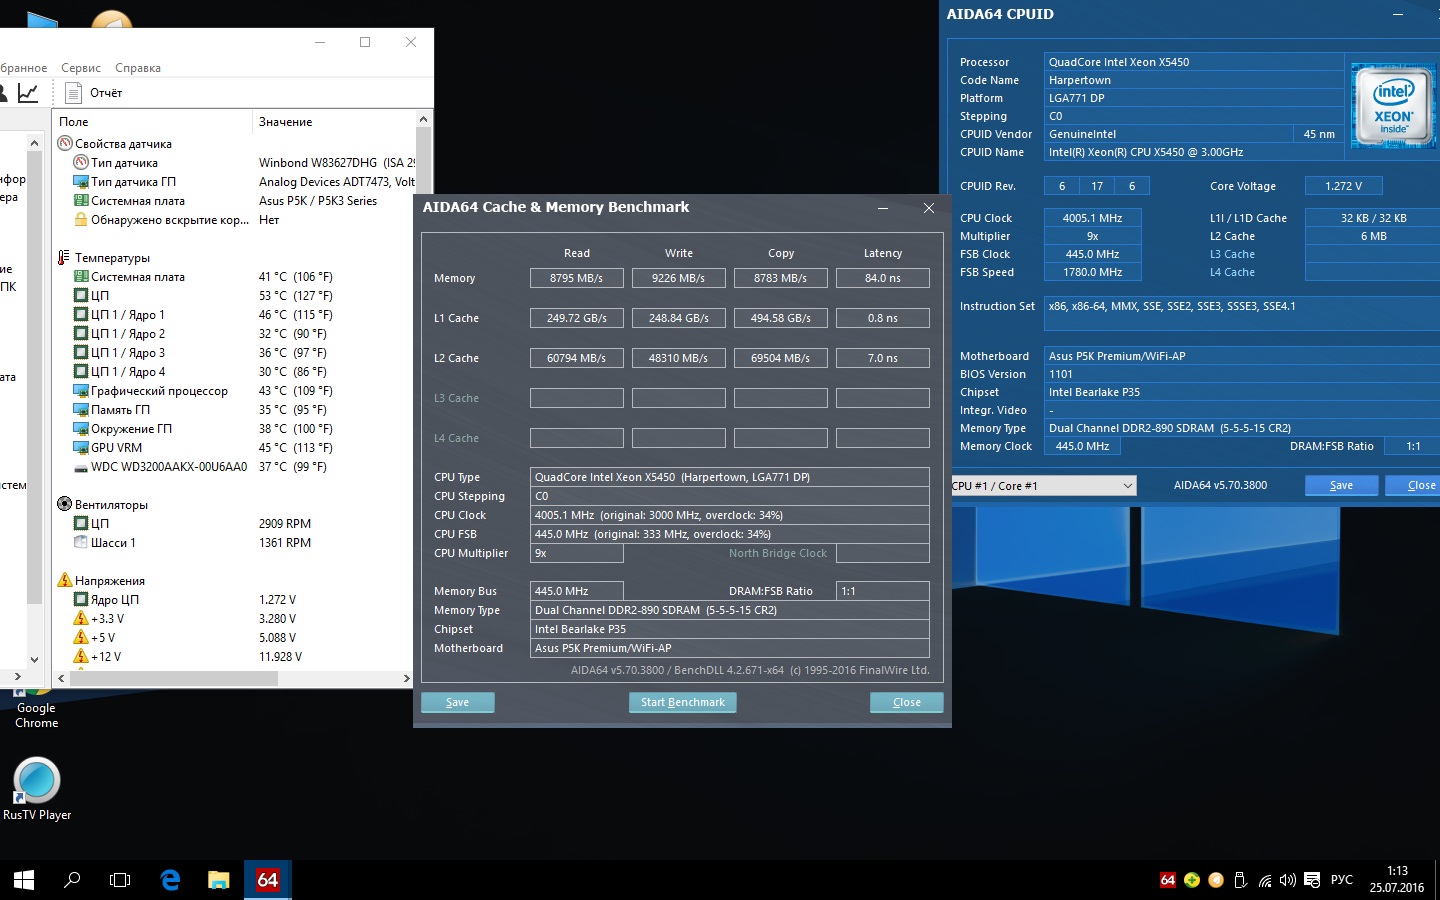Screen dimensions: 1440x900
Task: Click the Instruction Set value field
Action: coord(1242,313)
